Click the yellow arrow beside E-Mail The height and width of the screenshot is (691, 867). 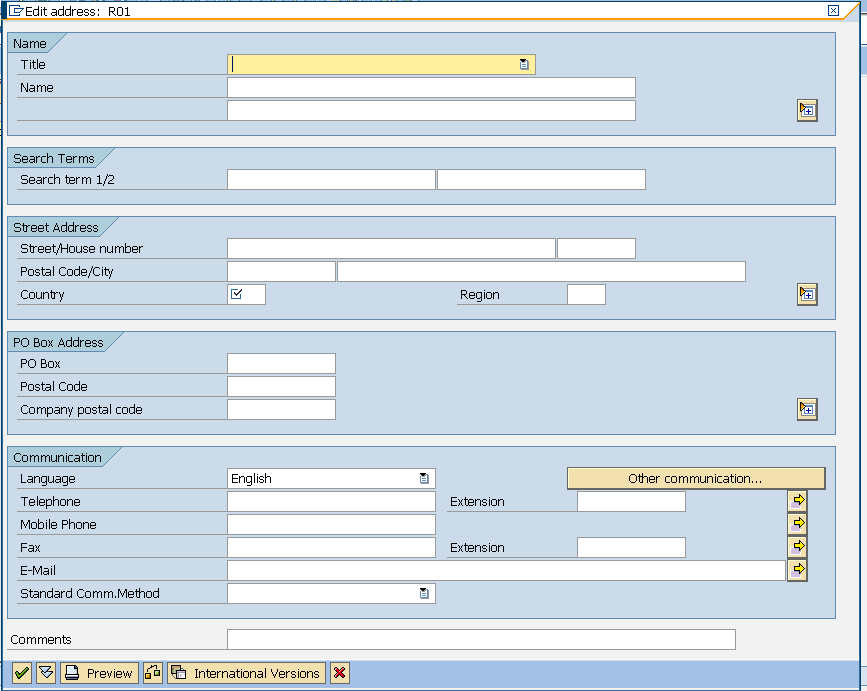tap(797, 569)
